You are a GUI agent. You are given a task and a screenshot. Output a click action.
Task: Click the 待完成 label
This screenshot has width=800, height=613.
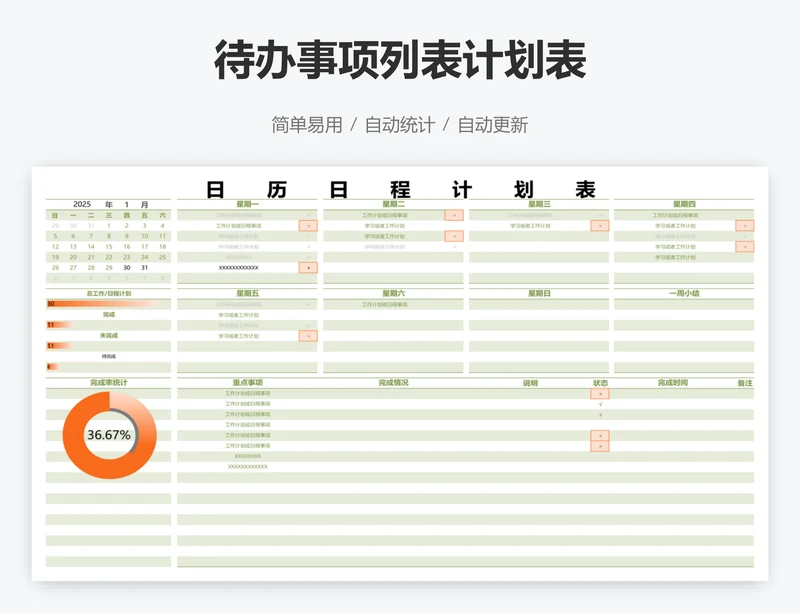[x=109, y=356]
